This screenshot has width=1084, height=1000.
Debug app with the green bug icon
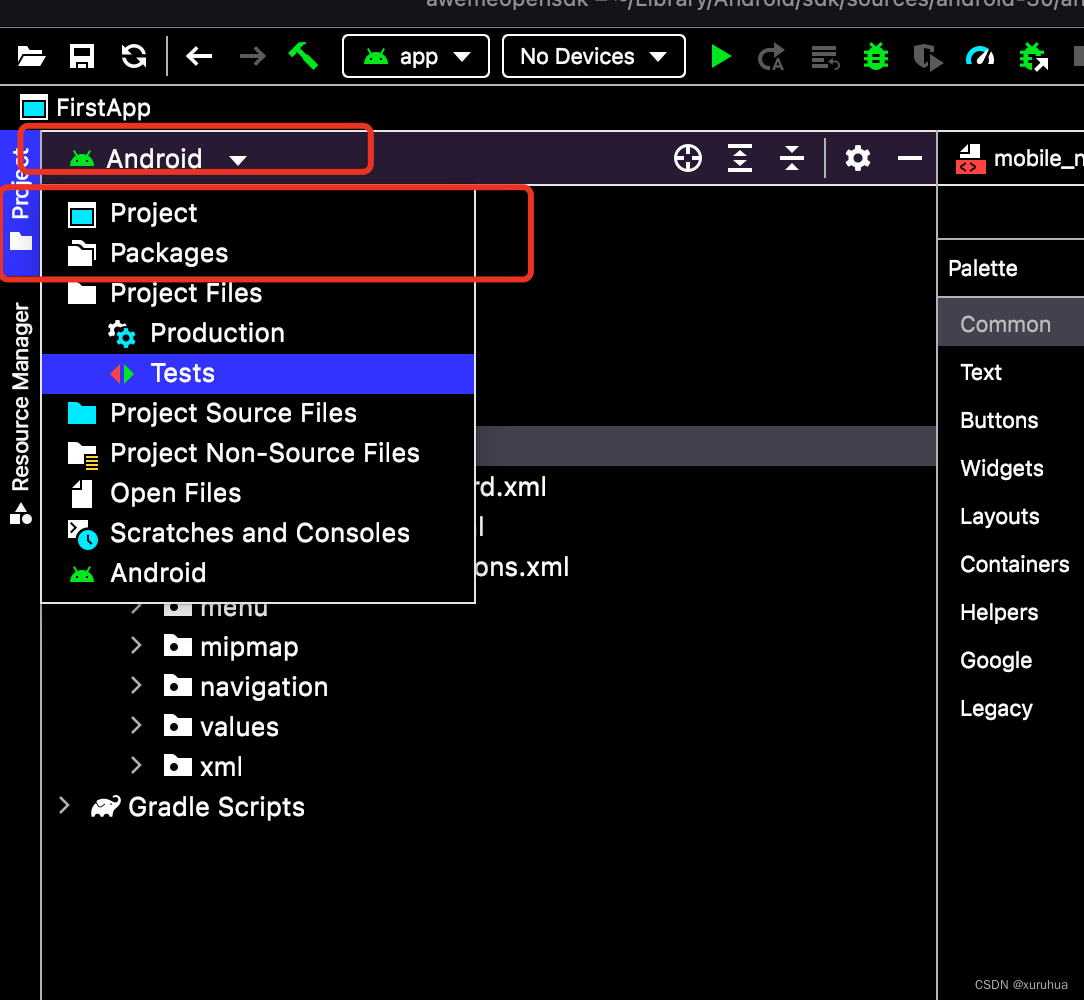876,56
